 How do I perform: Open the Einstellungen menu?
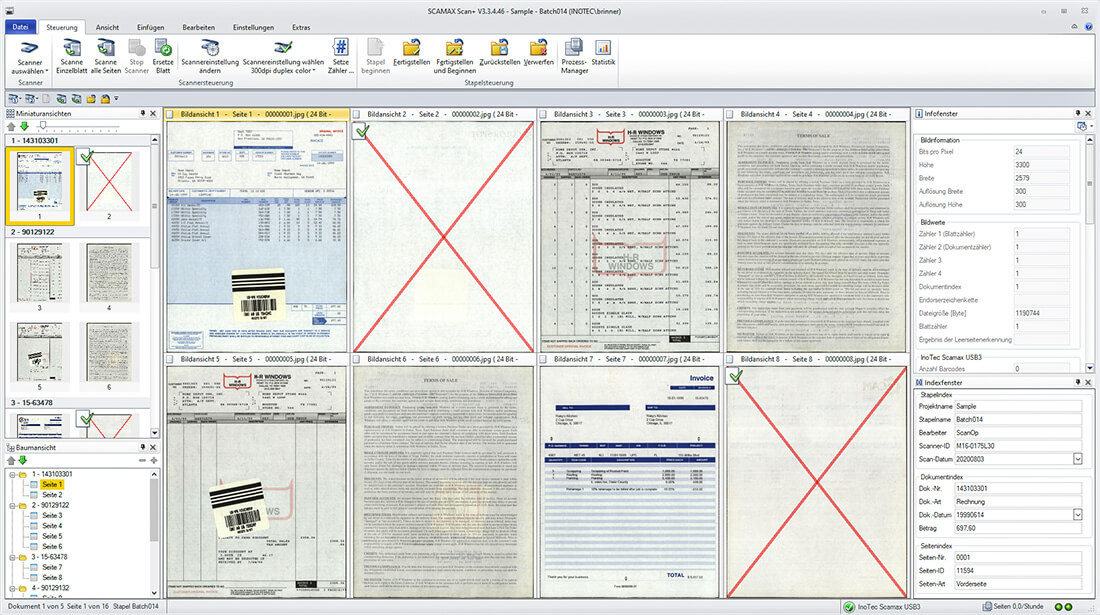point(253,27)
